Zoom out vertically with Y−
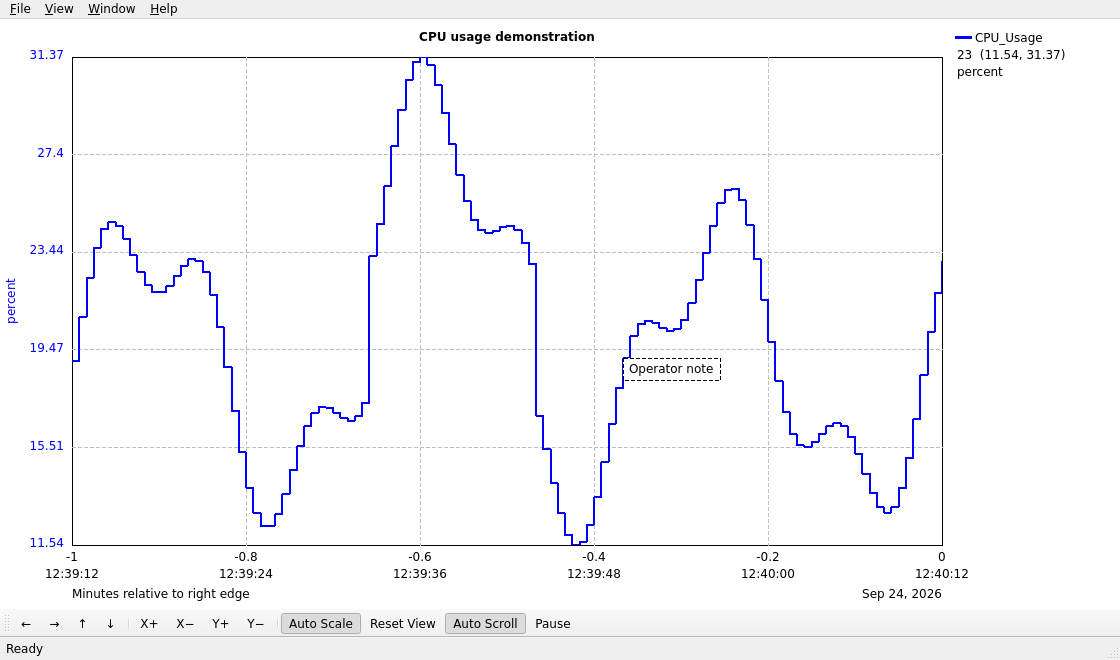Image resolution: width=1120 pixels, height=660 pixels. pos(255,624)
